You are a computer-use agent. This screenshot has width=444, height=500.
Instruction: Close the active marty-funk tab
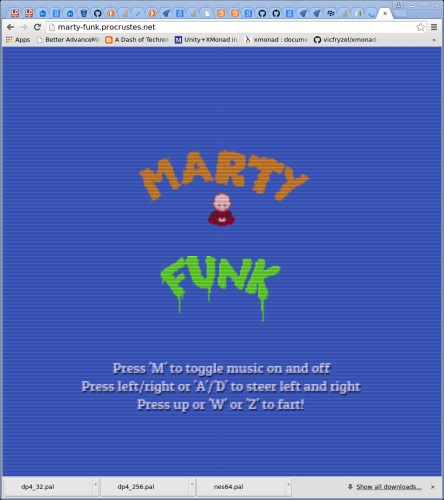pyautogui.click(x=385, y=13)
